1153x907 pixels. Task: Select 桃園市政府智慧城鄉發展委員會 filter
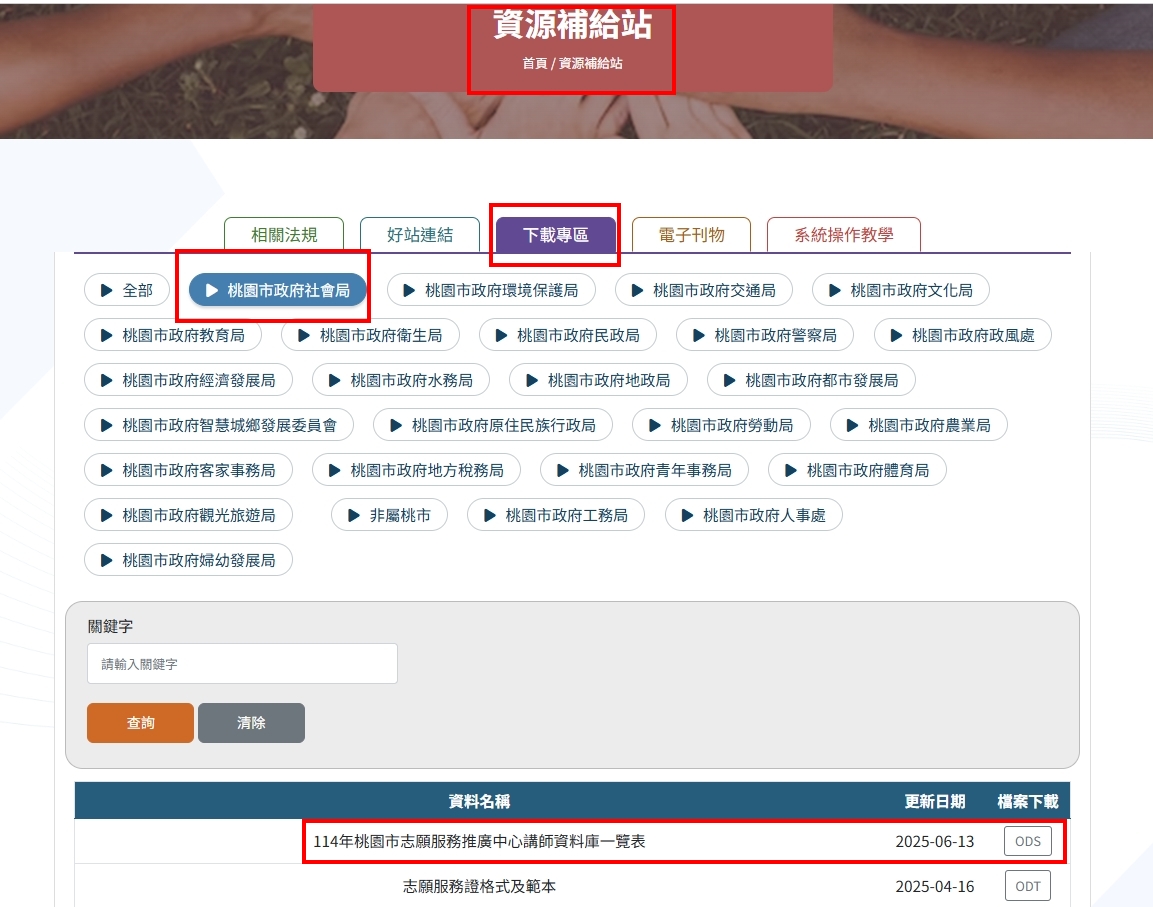(219, 425)
